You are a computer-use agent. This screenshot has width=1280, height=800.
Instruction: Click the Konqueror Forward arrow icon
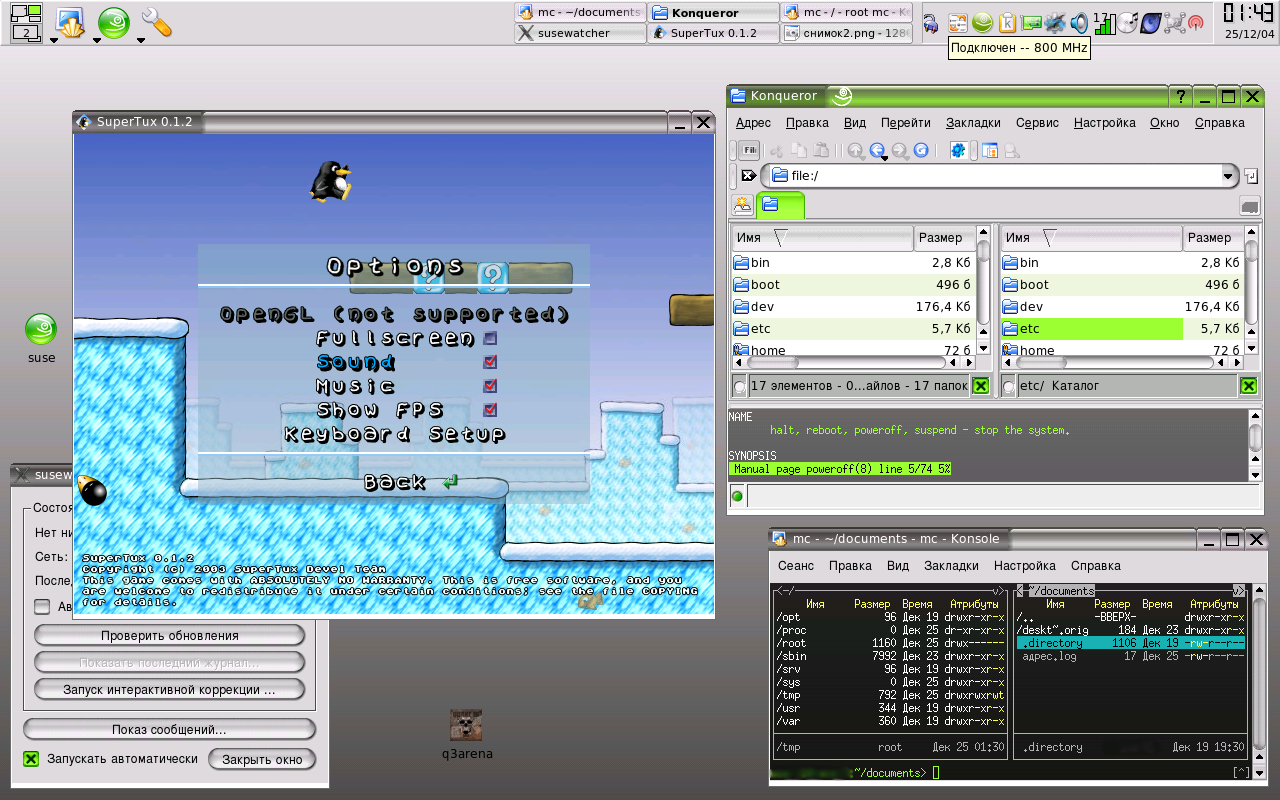tap(900, 151)
